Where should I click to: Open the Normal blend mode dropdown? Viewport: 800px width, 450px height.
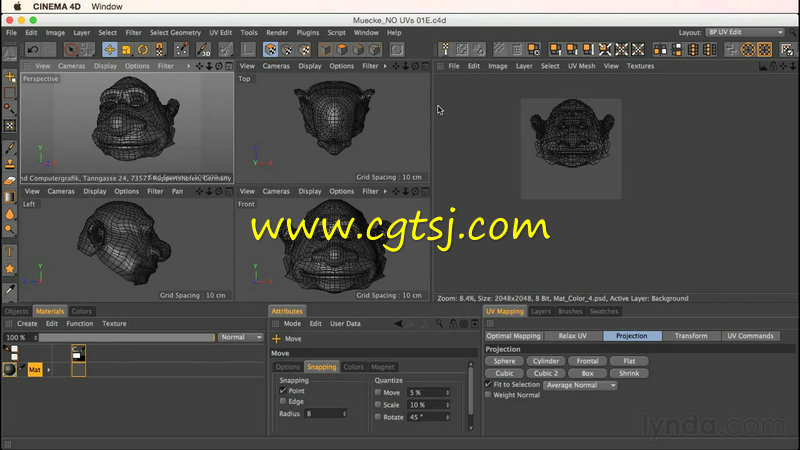(x=241, y=338)
